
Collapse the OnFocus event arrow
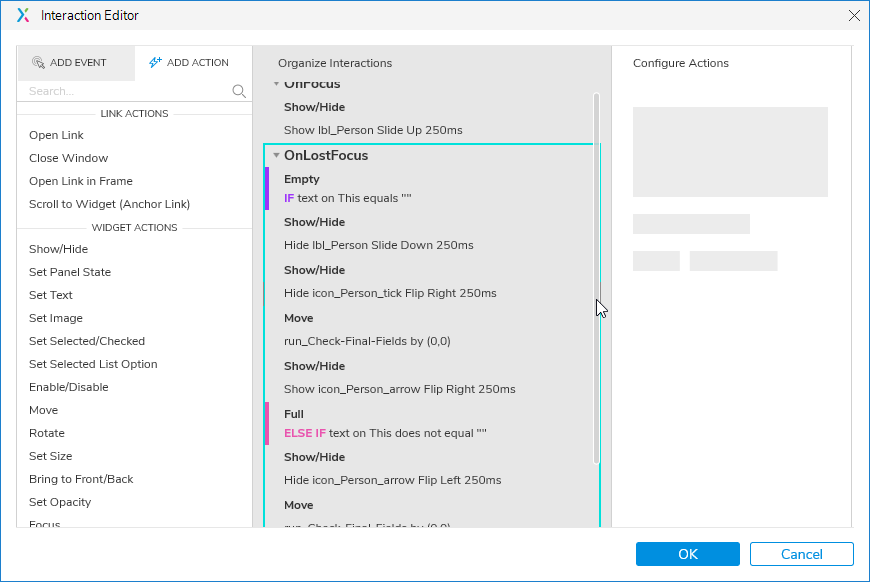(x=276, y=84)
